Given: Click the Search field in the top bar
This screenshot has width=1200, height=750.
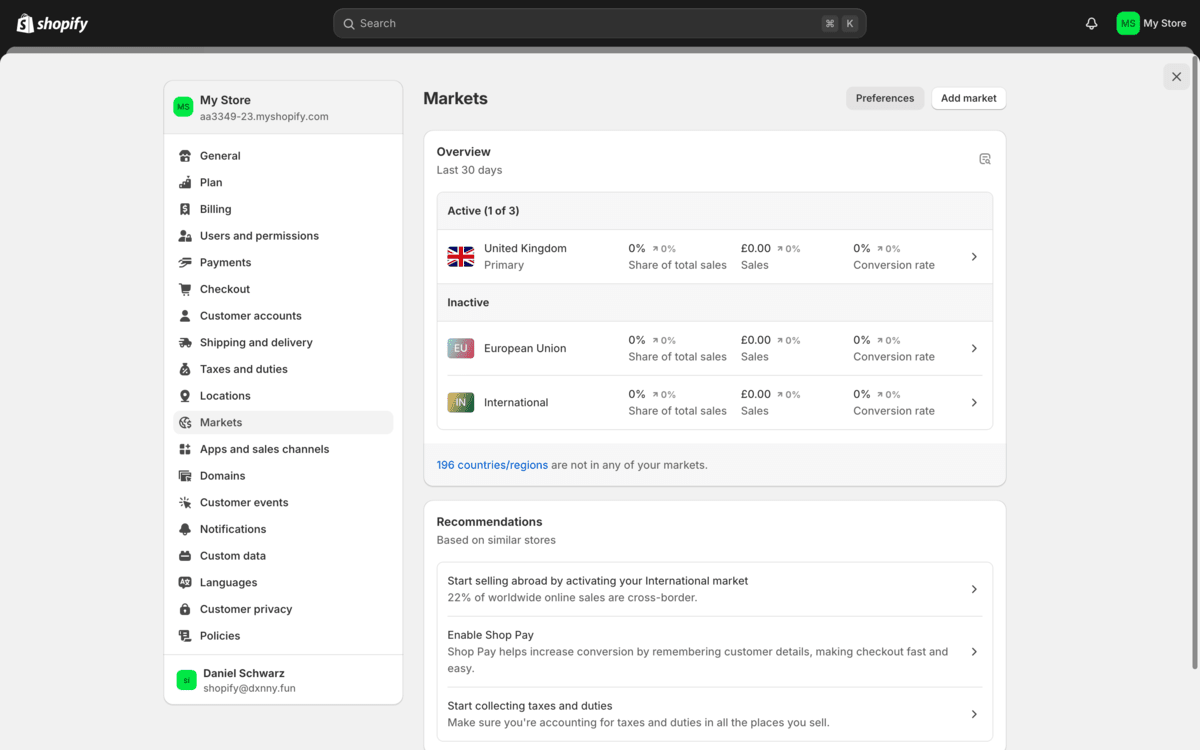Looking at the screenshot, I should point(600,22).
